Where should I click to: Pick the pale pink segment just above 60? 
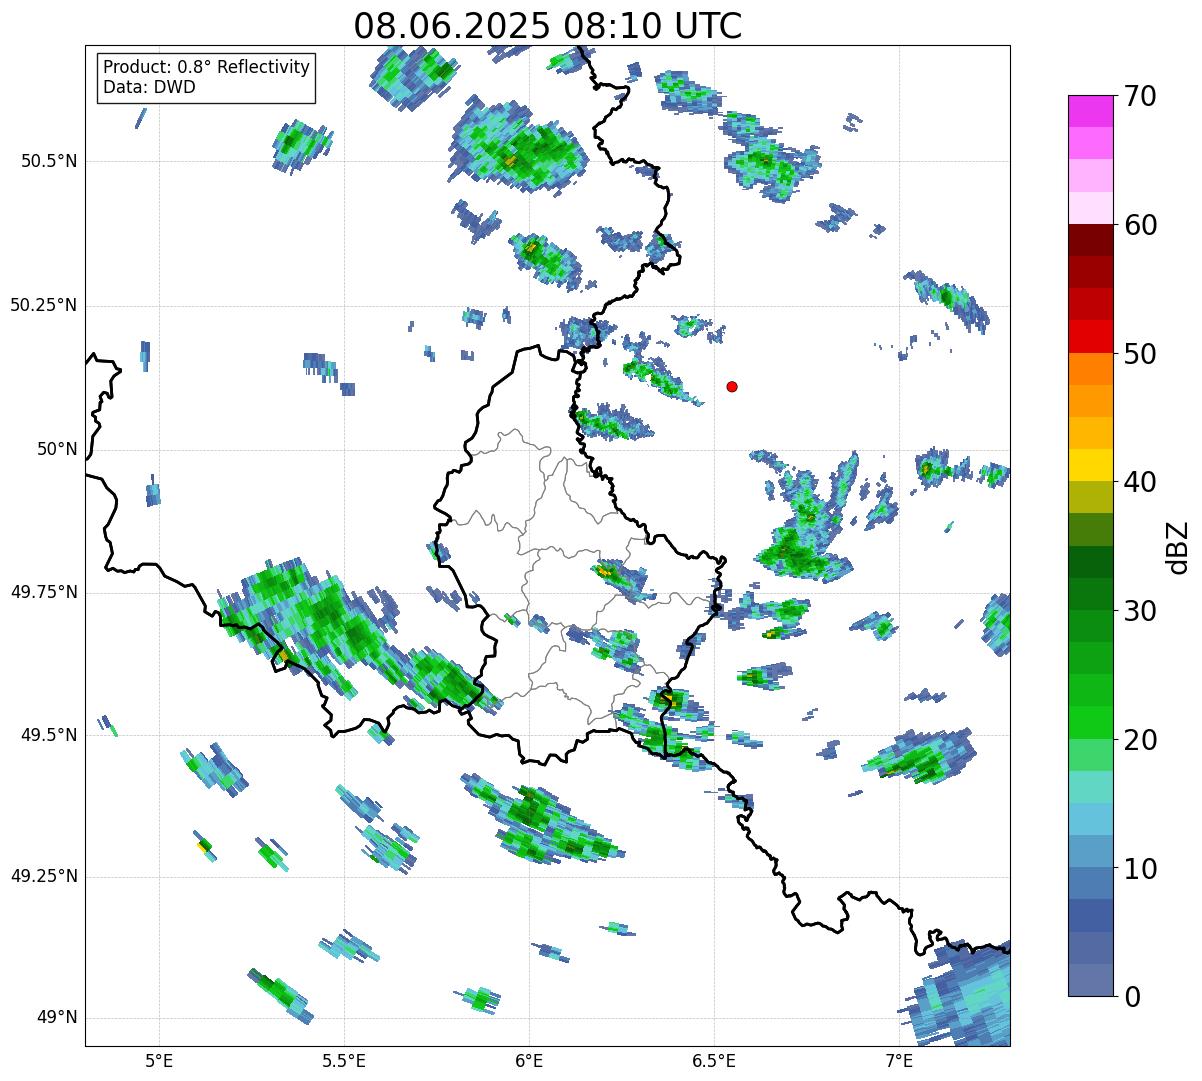click(1090, 208)
